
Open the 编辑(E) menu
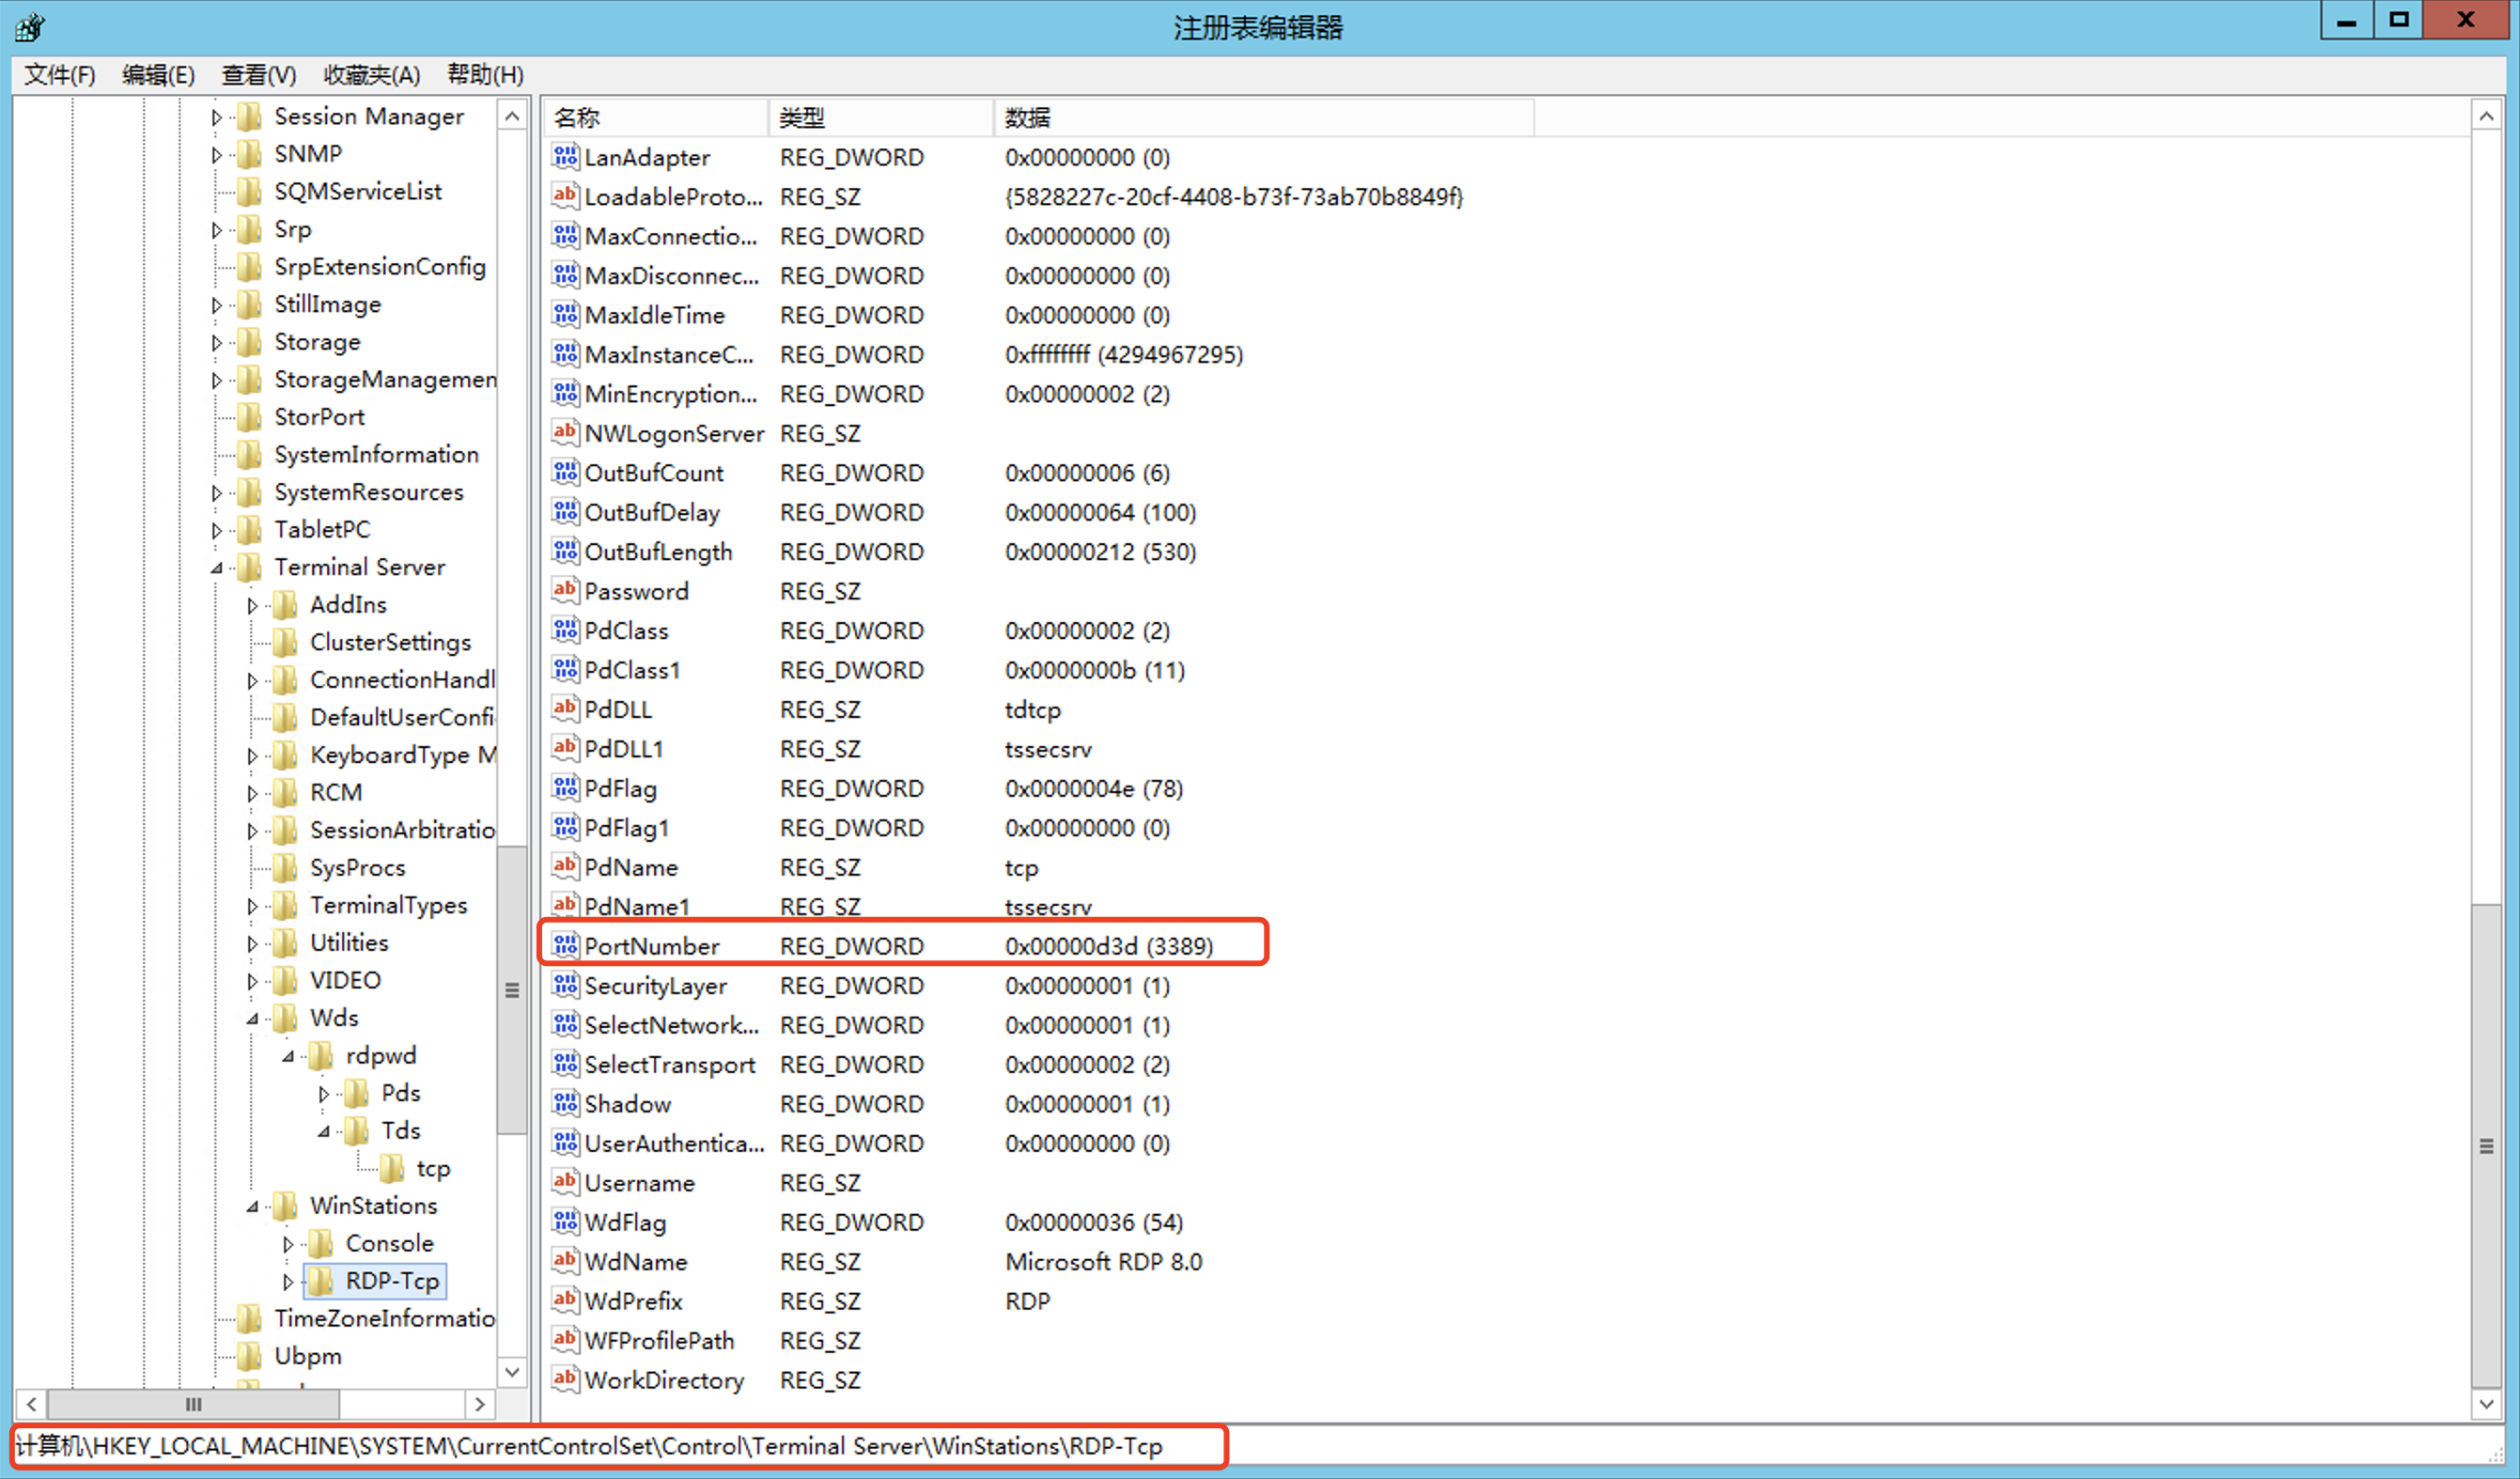(x=158, y=75)
